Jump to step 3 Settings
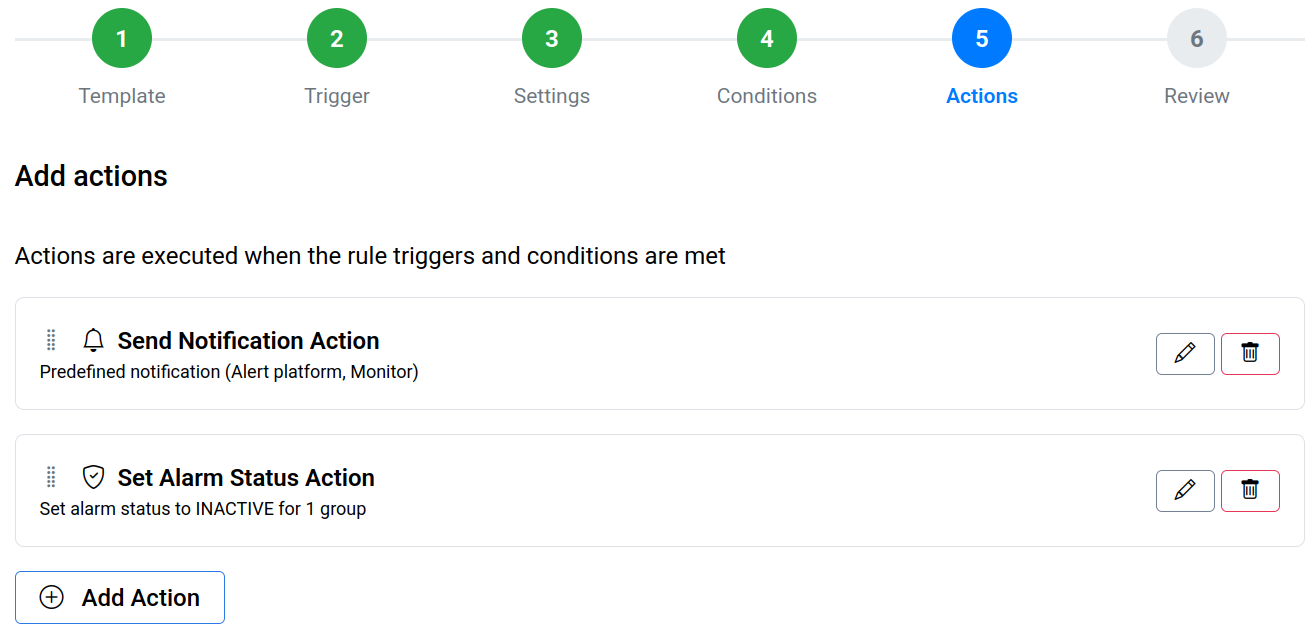This screenshot has width=1315, height=638. click(x=552, y=39)
